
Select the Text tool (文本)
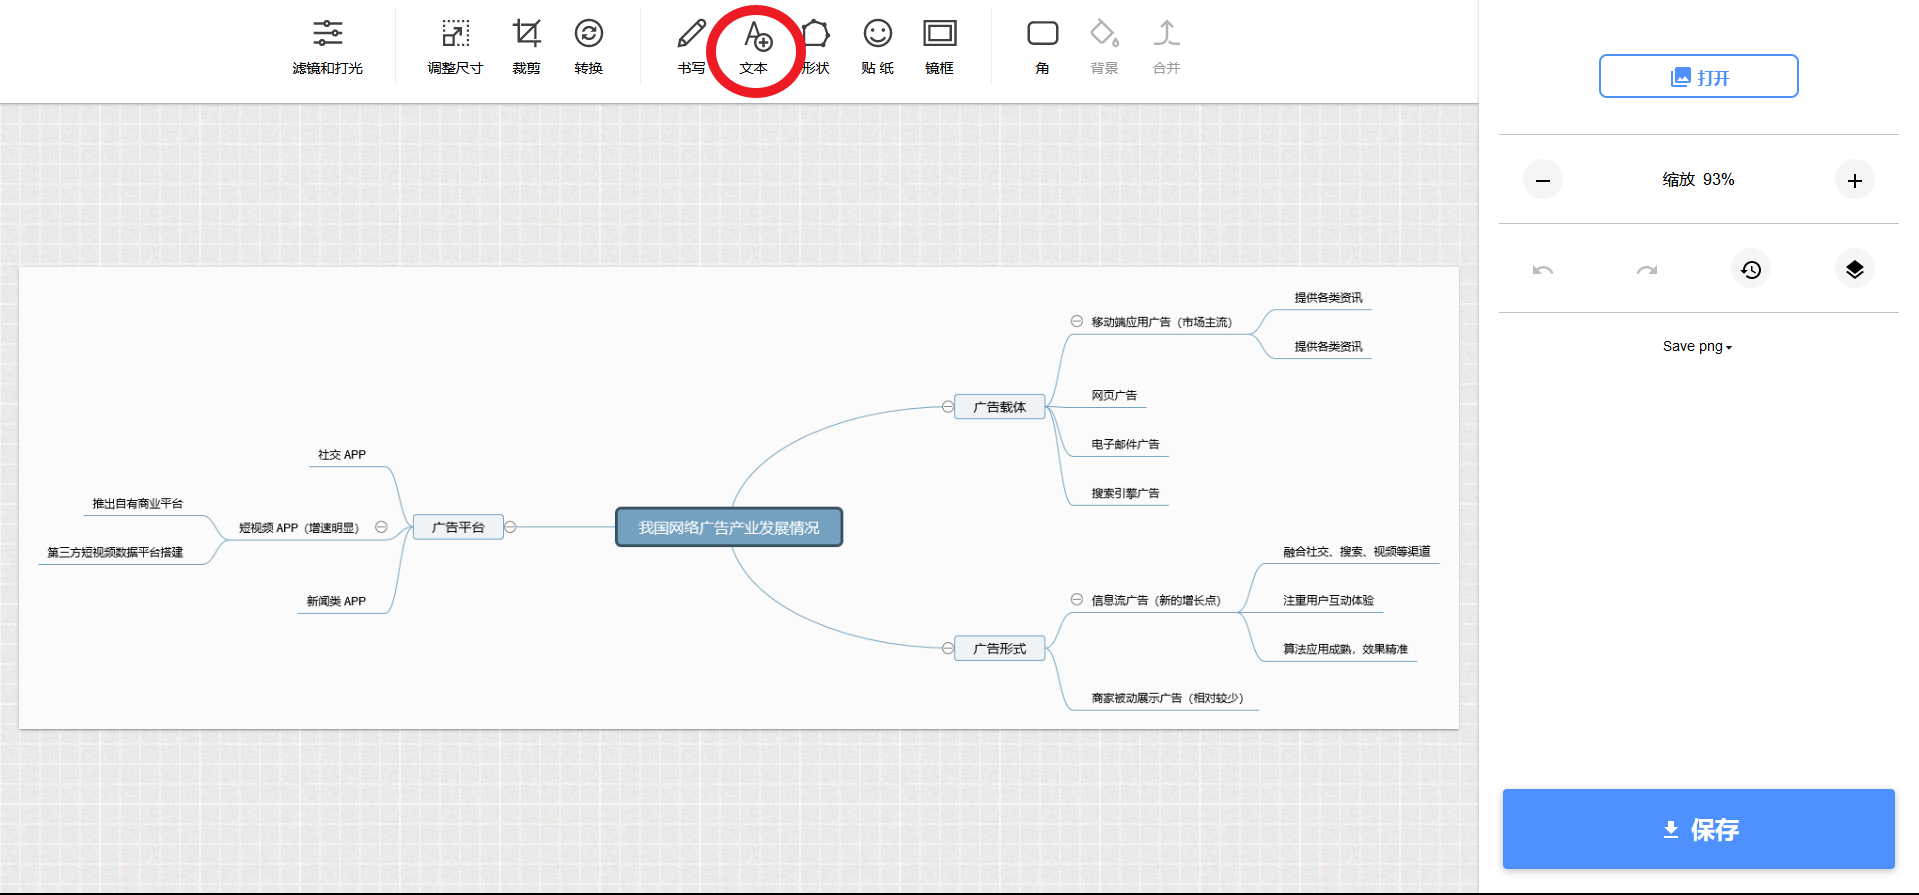pos(755,47)
